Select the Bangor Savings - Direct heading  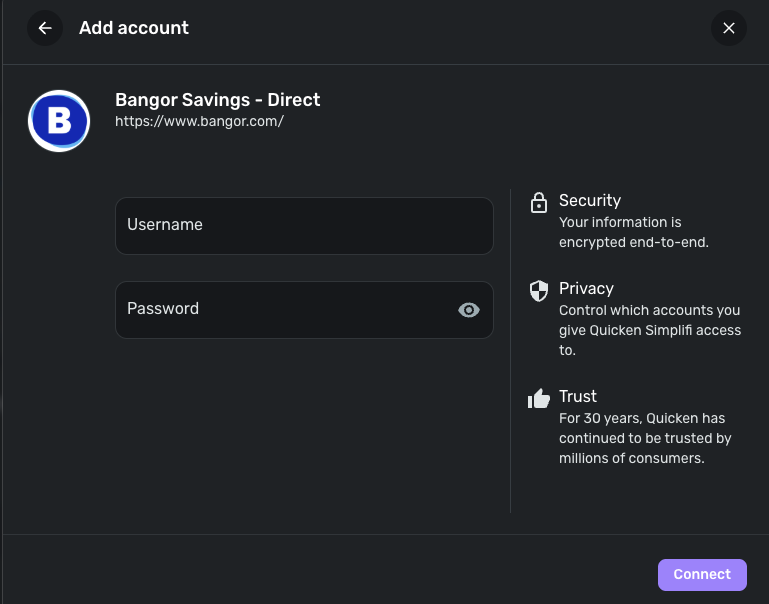pyautogui.click(x=218, y=100)
